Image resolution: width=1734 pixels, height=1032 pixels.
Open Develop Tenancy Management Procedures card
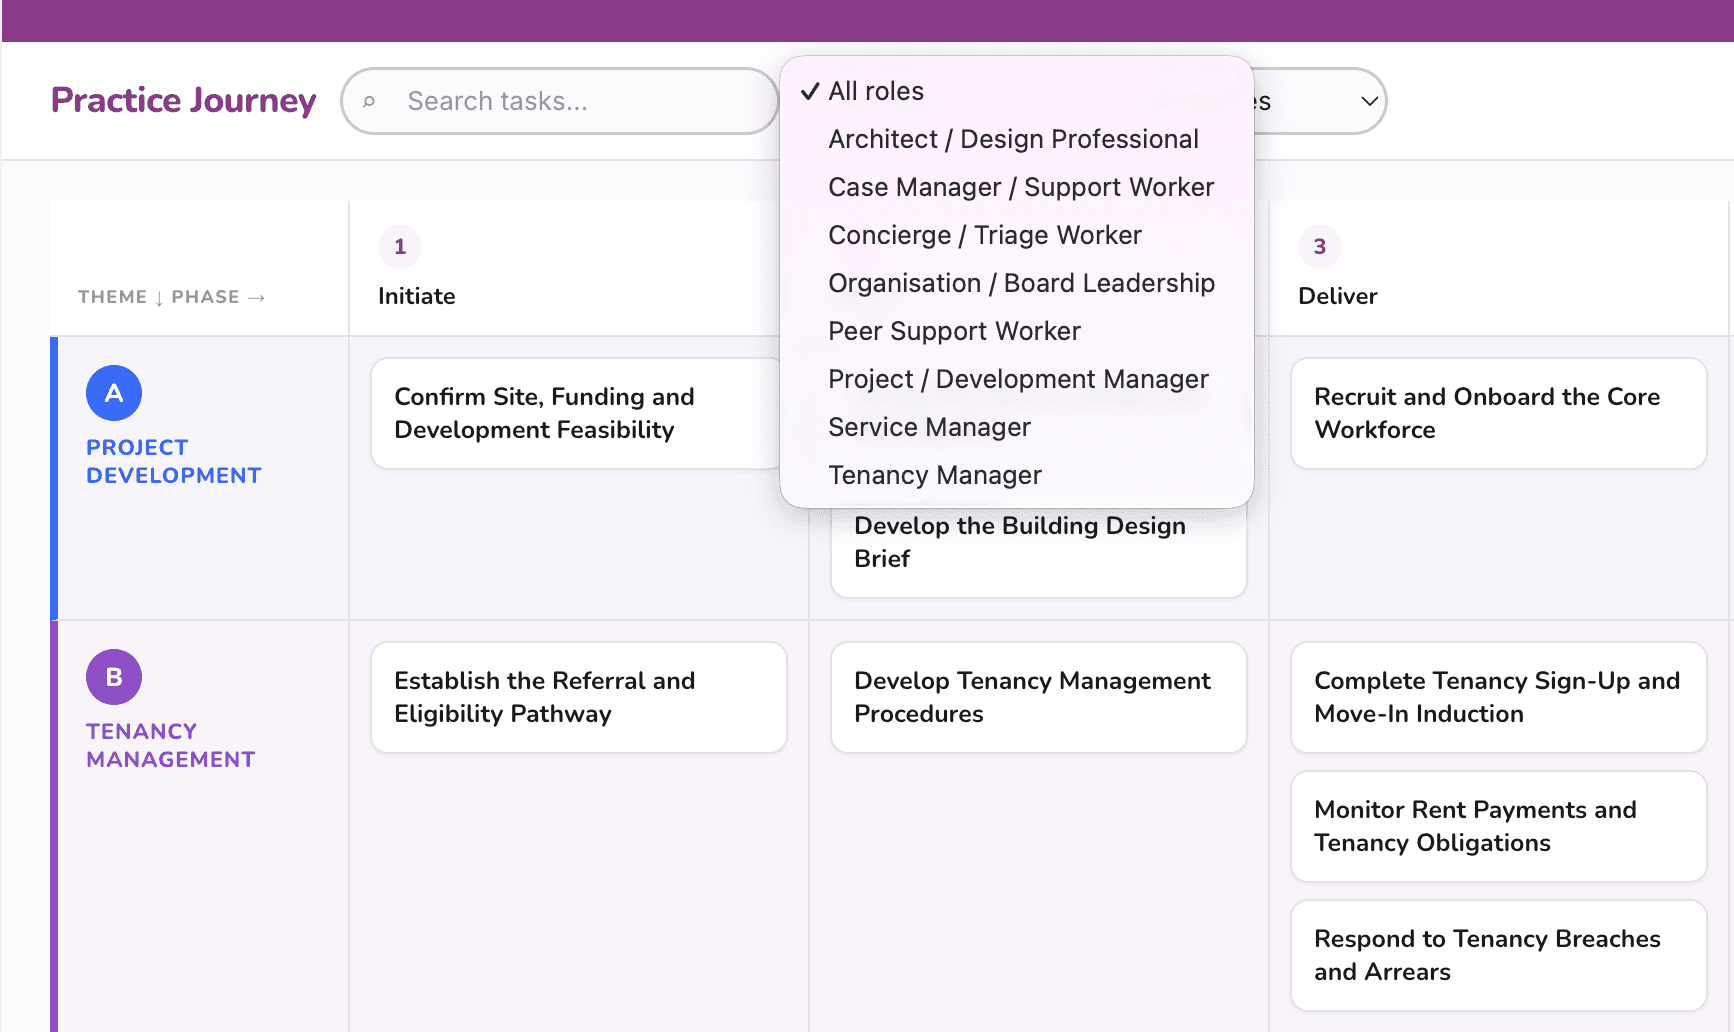(1039, 697)
